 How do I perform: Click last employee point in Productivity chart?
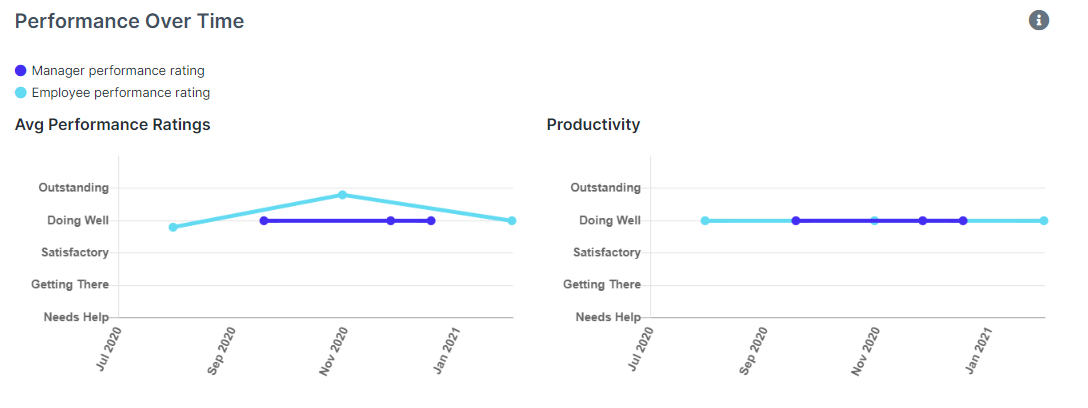(x=1043, y=221)
